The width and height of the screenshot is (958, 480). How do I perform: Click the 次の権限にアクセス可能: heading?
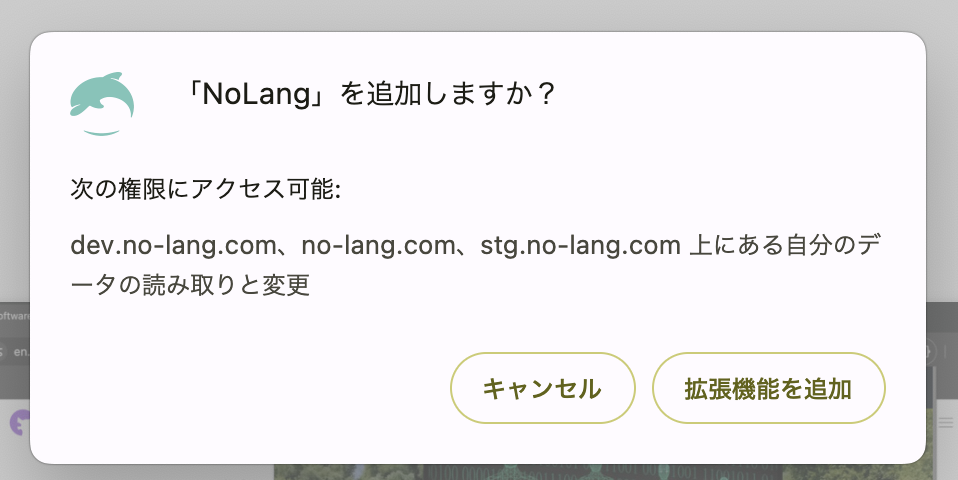pos(205,189)
